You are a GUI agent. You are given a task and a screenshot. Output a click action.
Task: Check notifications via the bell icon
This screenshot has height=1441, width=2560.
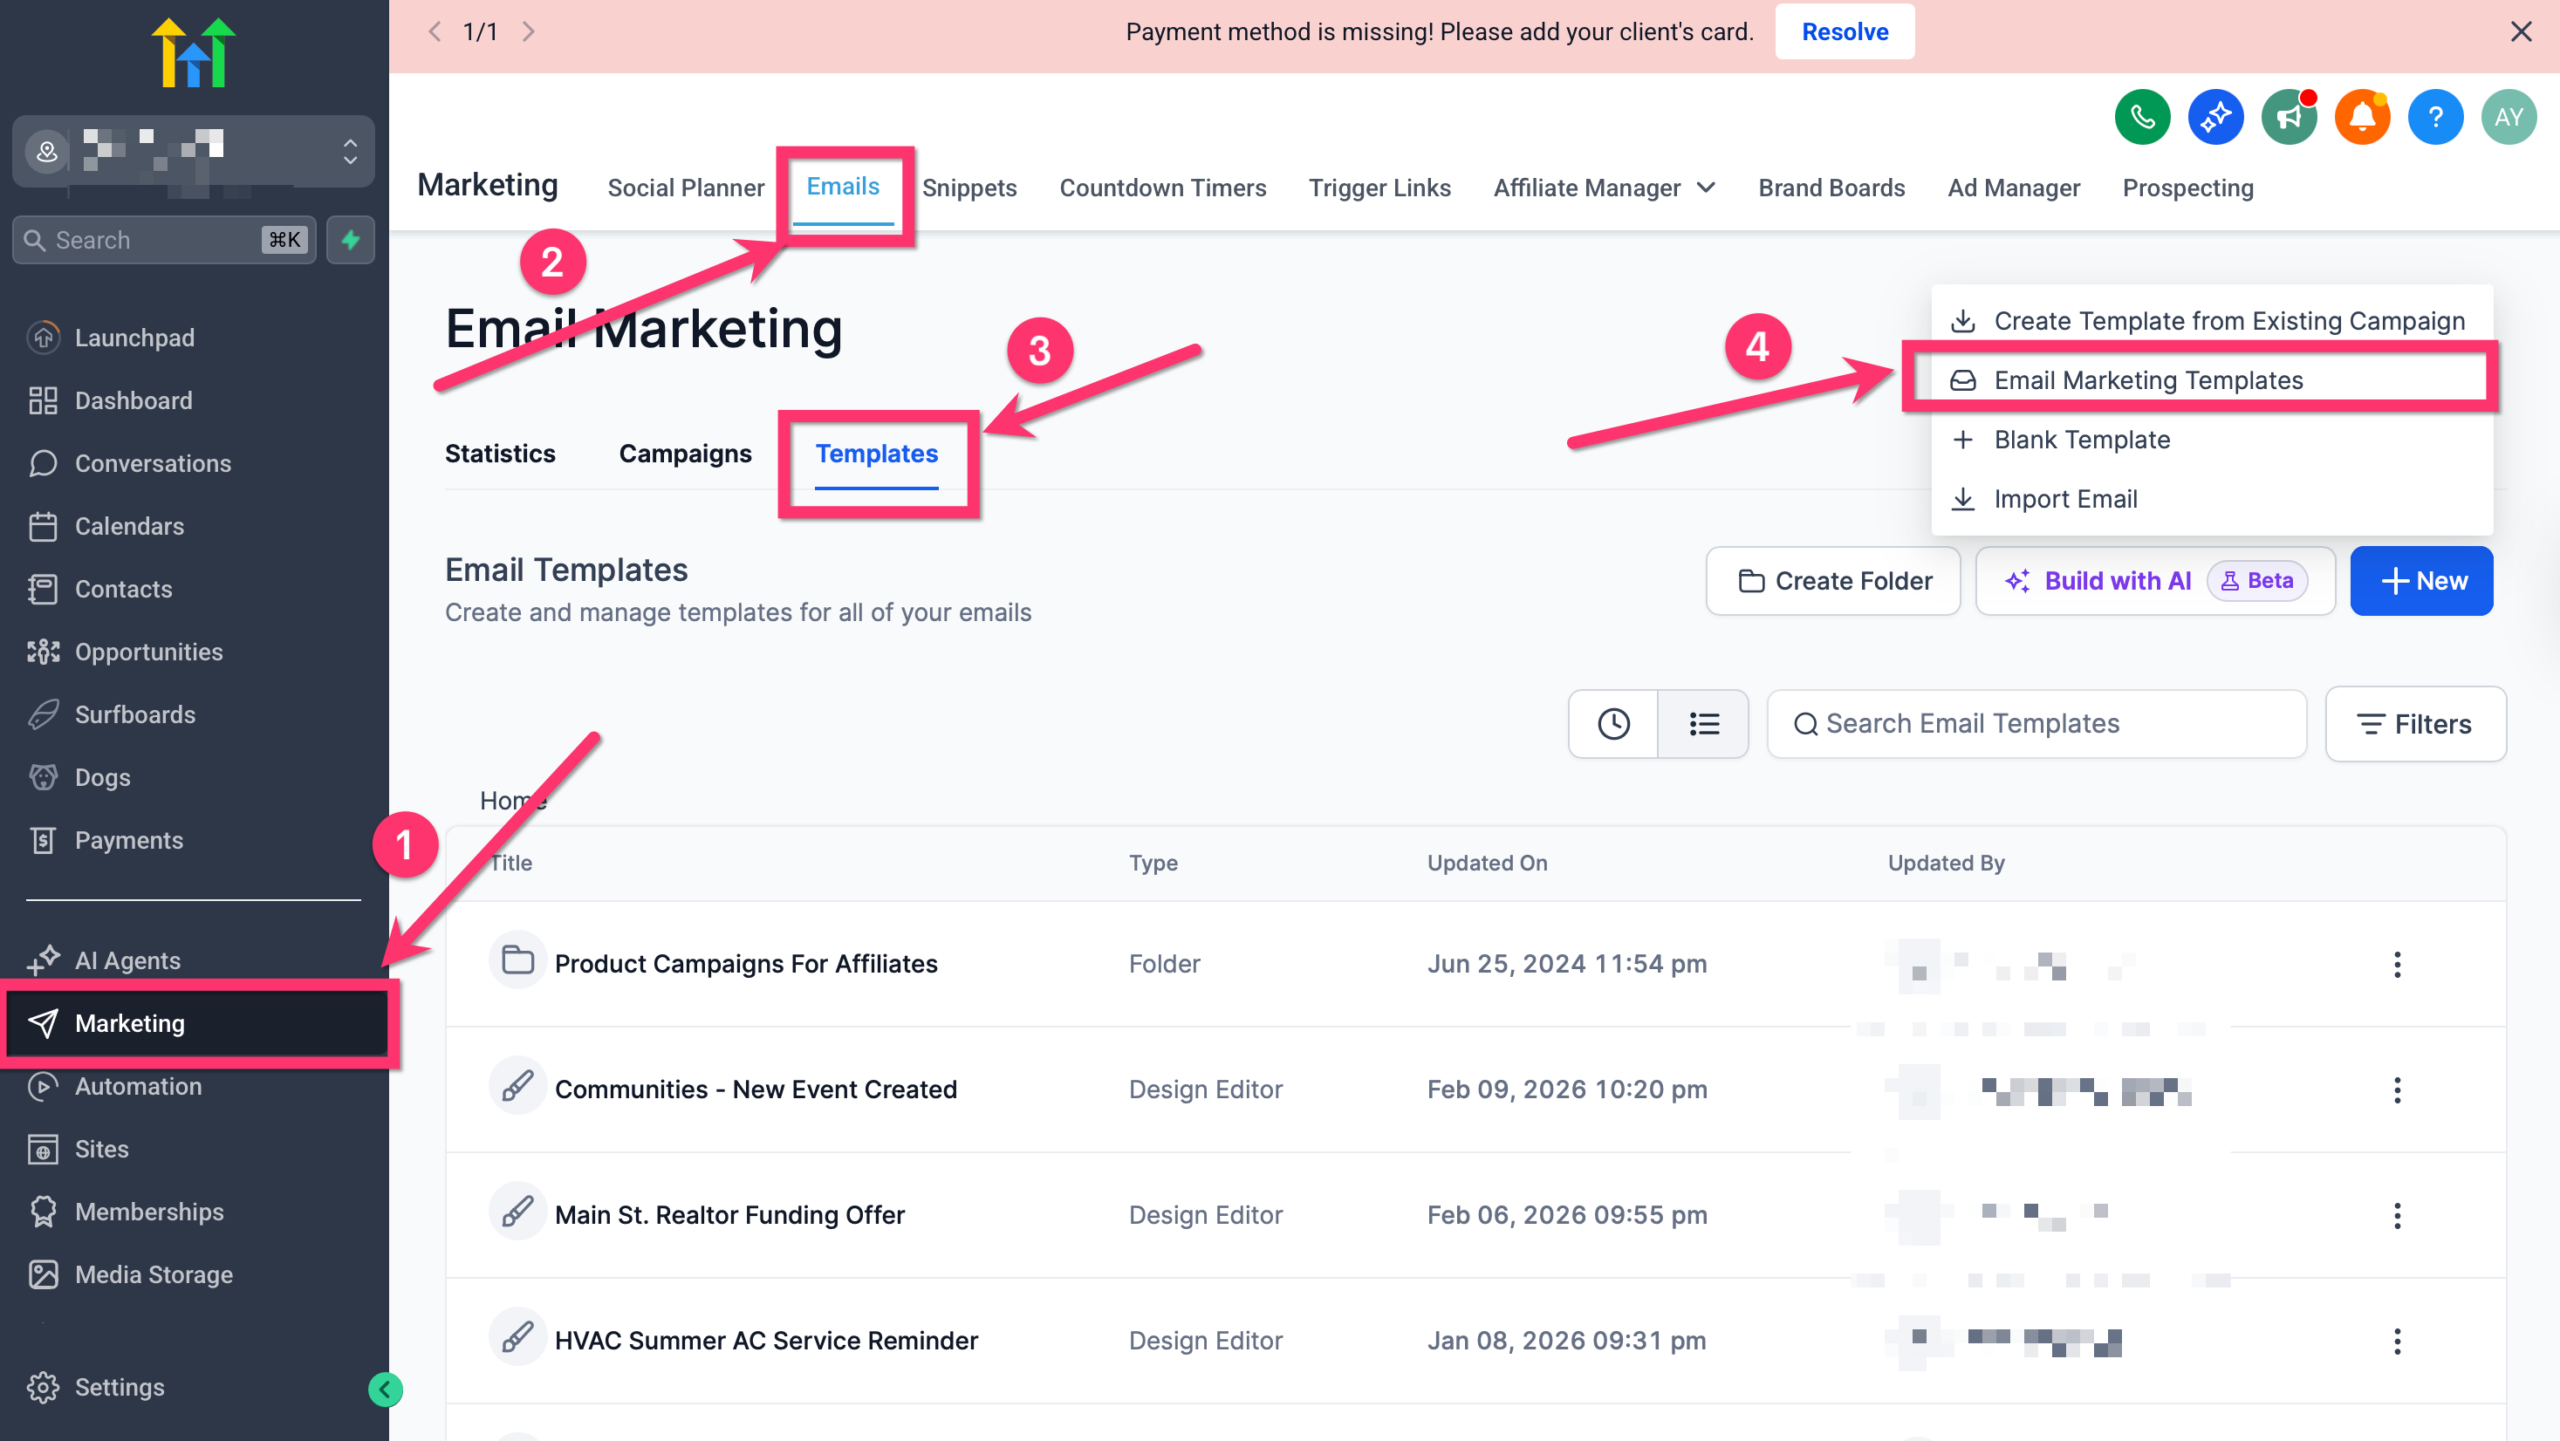[x=2362, y=116]
